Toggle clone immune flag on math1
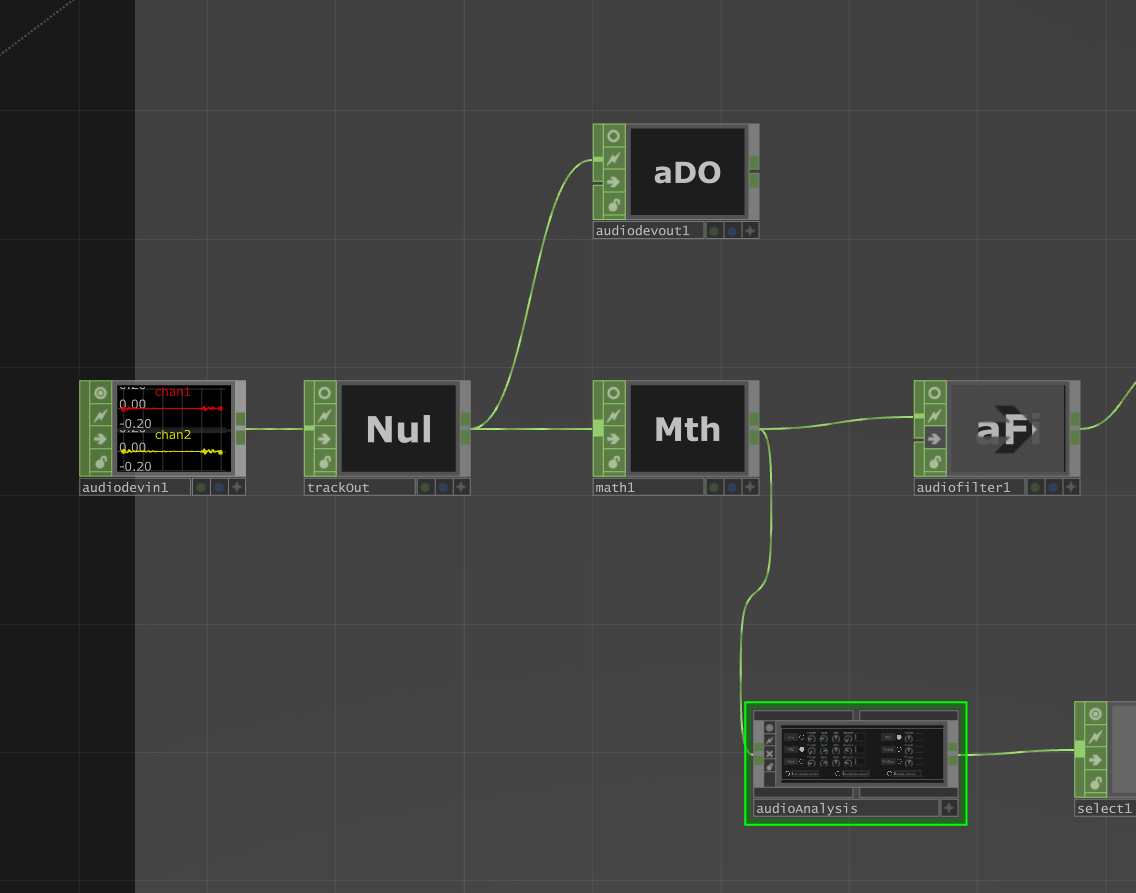 [x=614, y=416]
